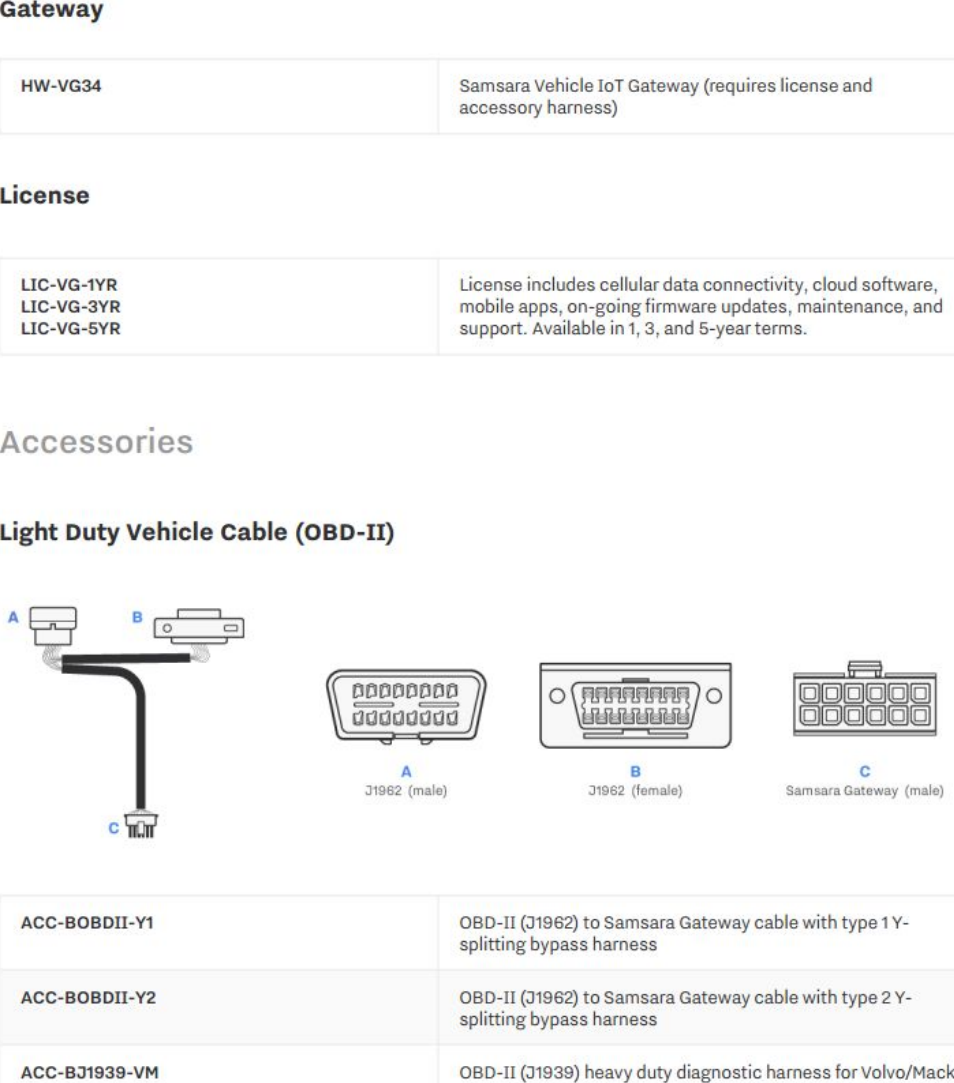Click the Samsara Vehicle IoT Gateway description
The width and height of the screenshot is (954, 1083).
pos(666,97)
